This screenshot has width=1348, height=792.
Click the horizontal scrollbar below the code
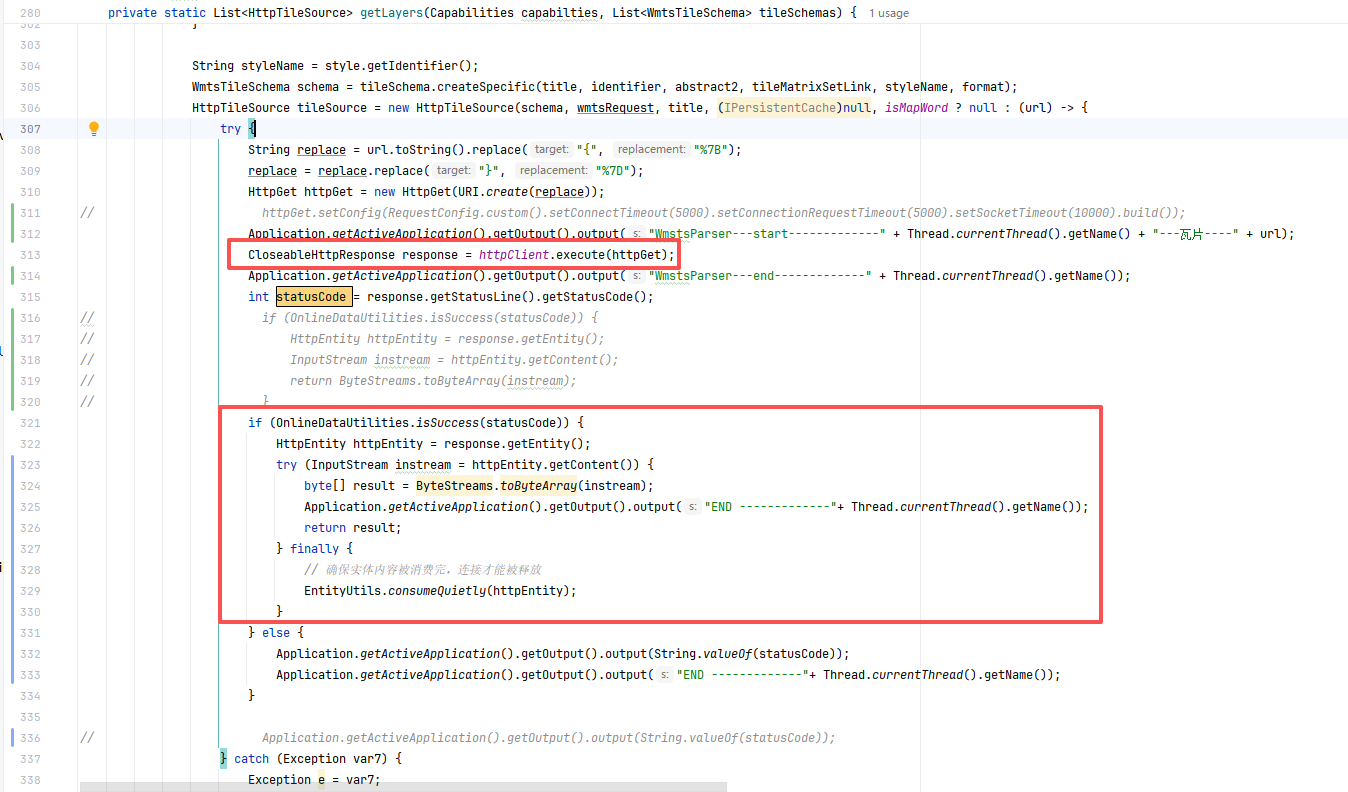pyautogui.click(x=405, y=787)
